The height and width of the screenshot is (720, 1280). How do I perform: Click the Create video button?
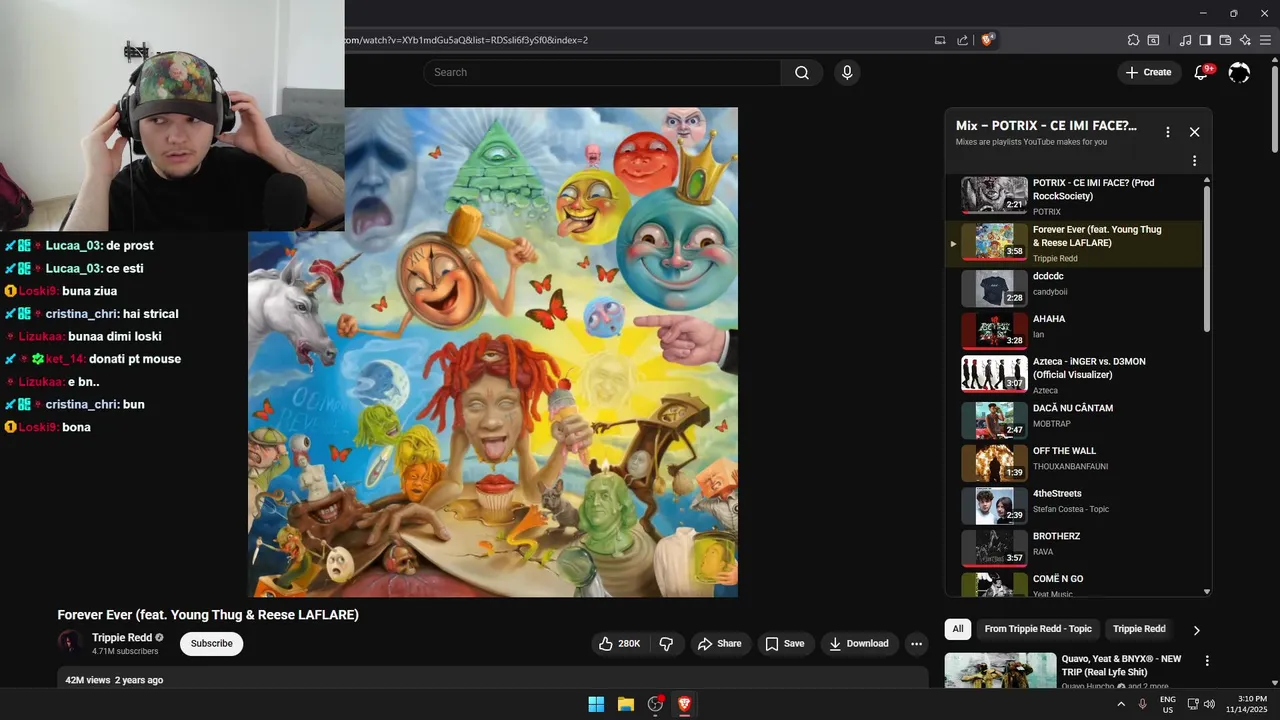coord(1148,72)
